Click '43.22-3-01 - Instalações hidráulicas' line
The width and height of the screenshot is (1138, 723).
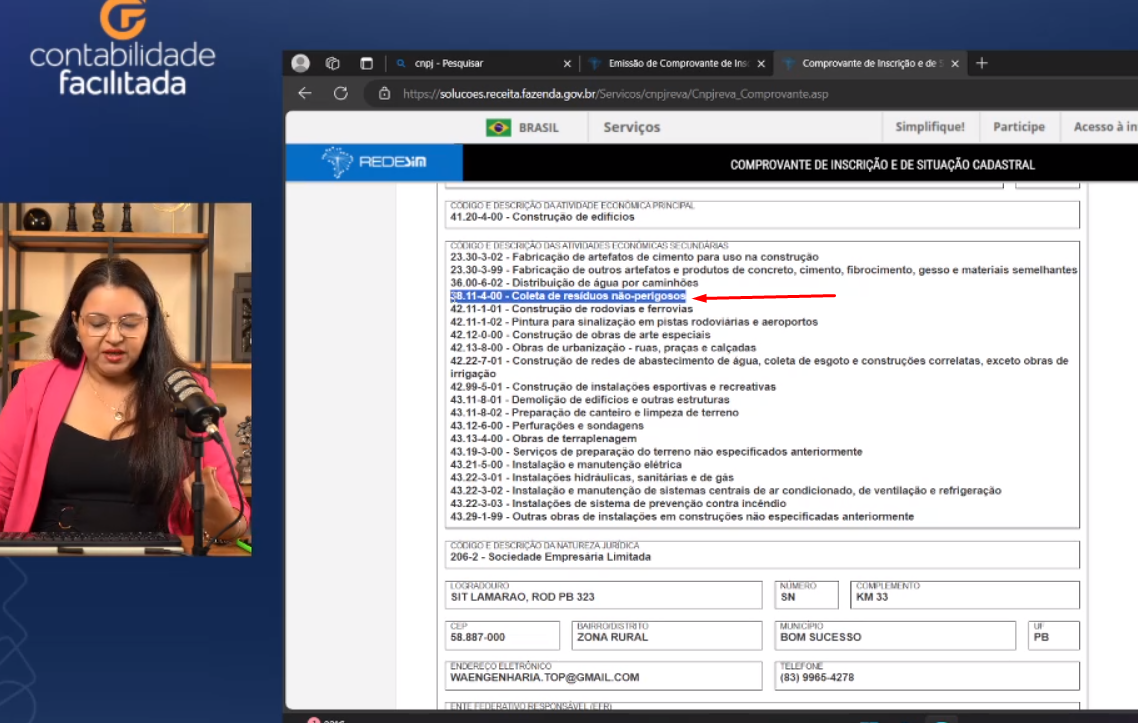point(591,478)
